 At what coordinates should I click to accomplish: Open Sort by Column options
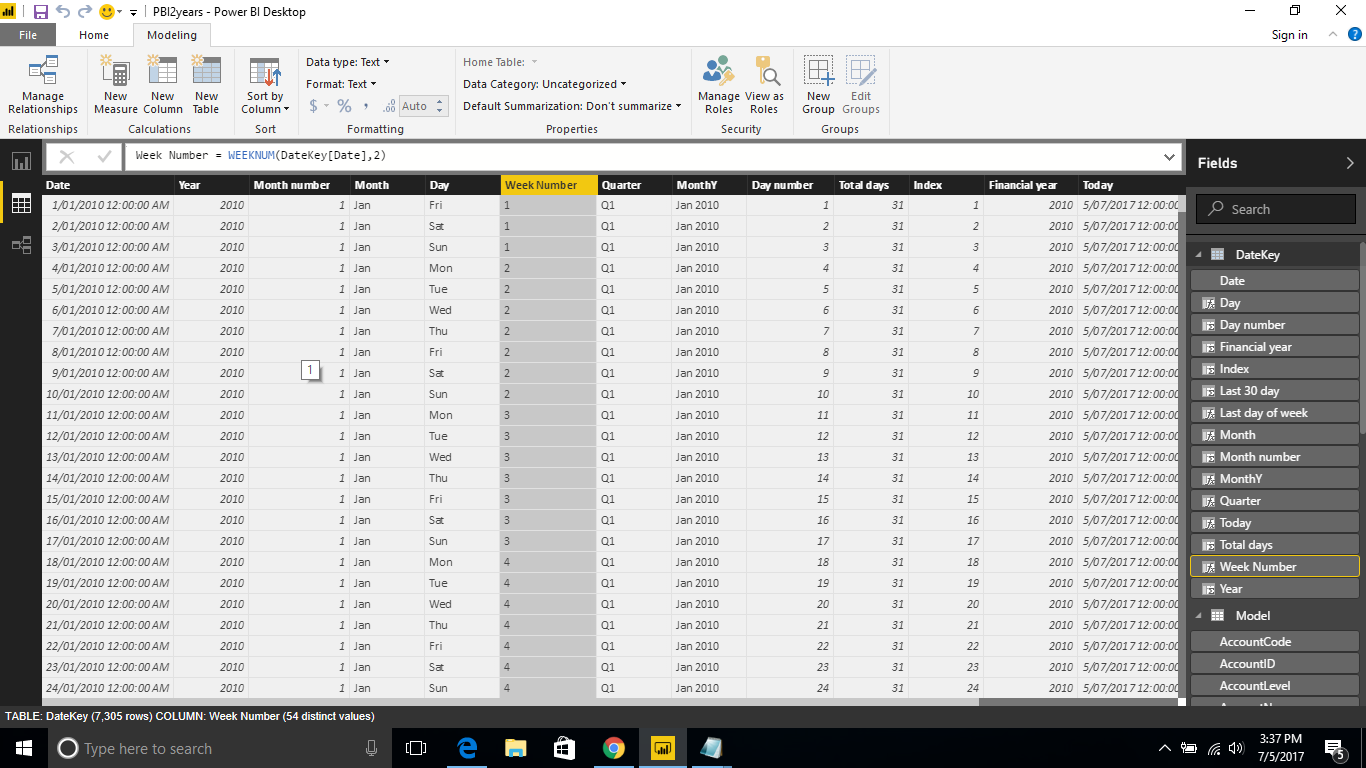pyautogui.click(x=265, y=85)
